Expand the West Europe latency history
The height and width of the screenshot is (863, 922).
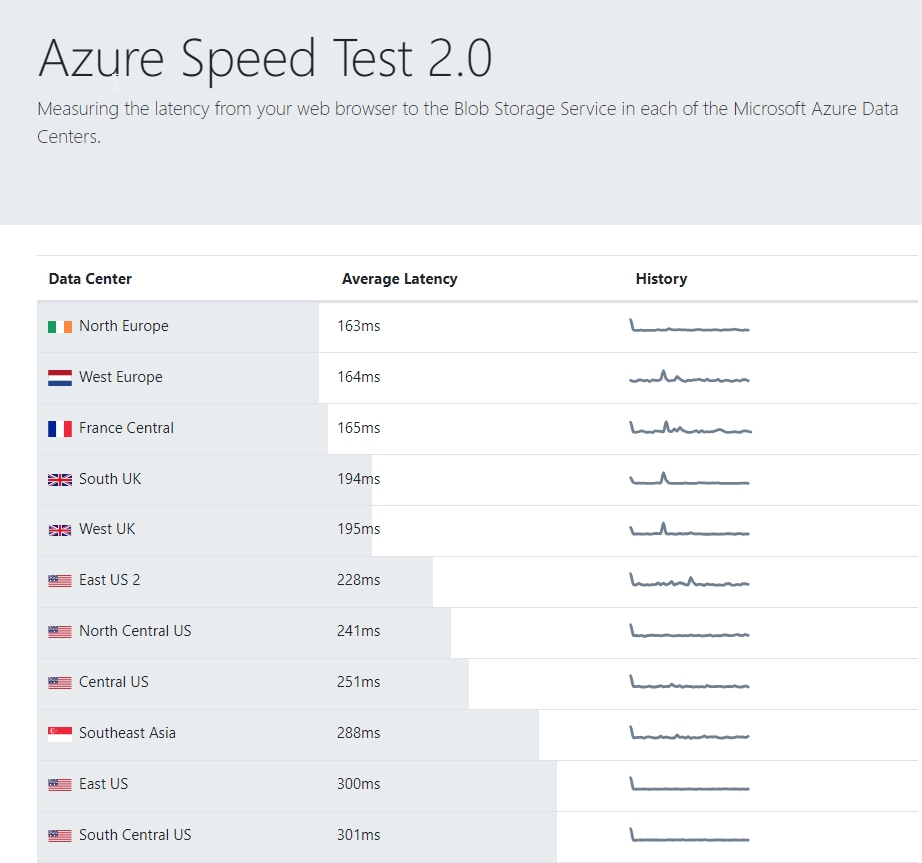coord(689,377)
